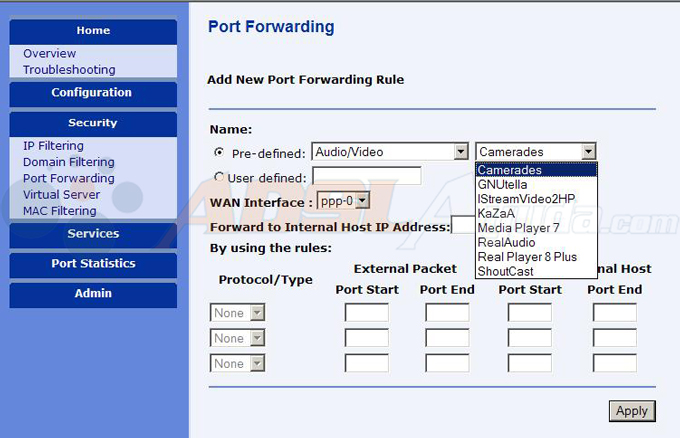The height and width of the screenshot is (438, 680).
Task: Open the MAC Filtering link
Action: (x=60, y=211)
